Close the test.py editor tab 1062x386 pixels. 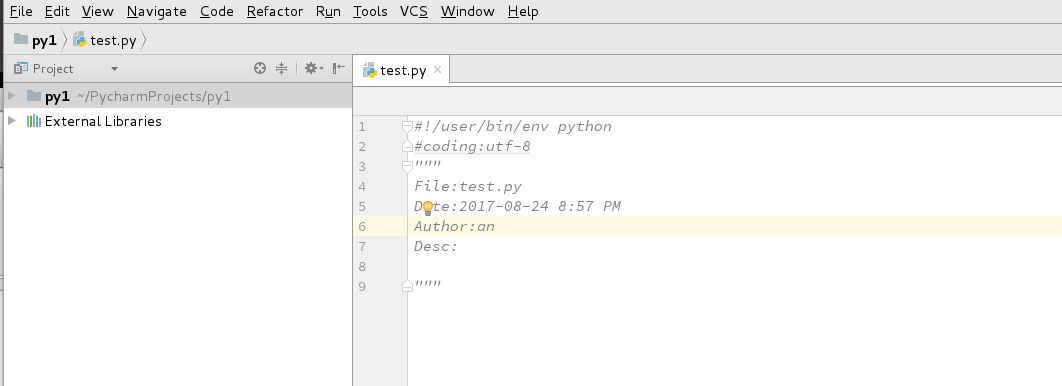[x=438, y=69]
